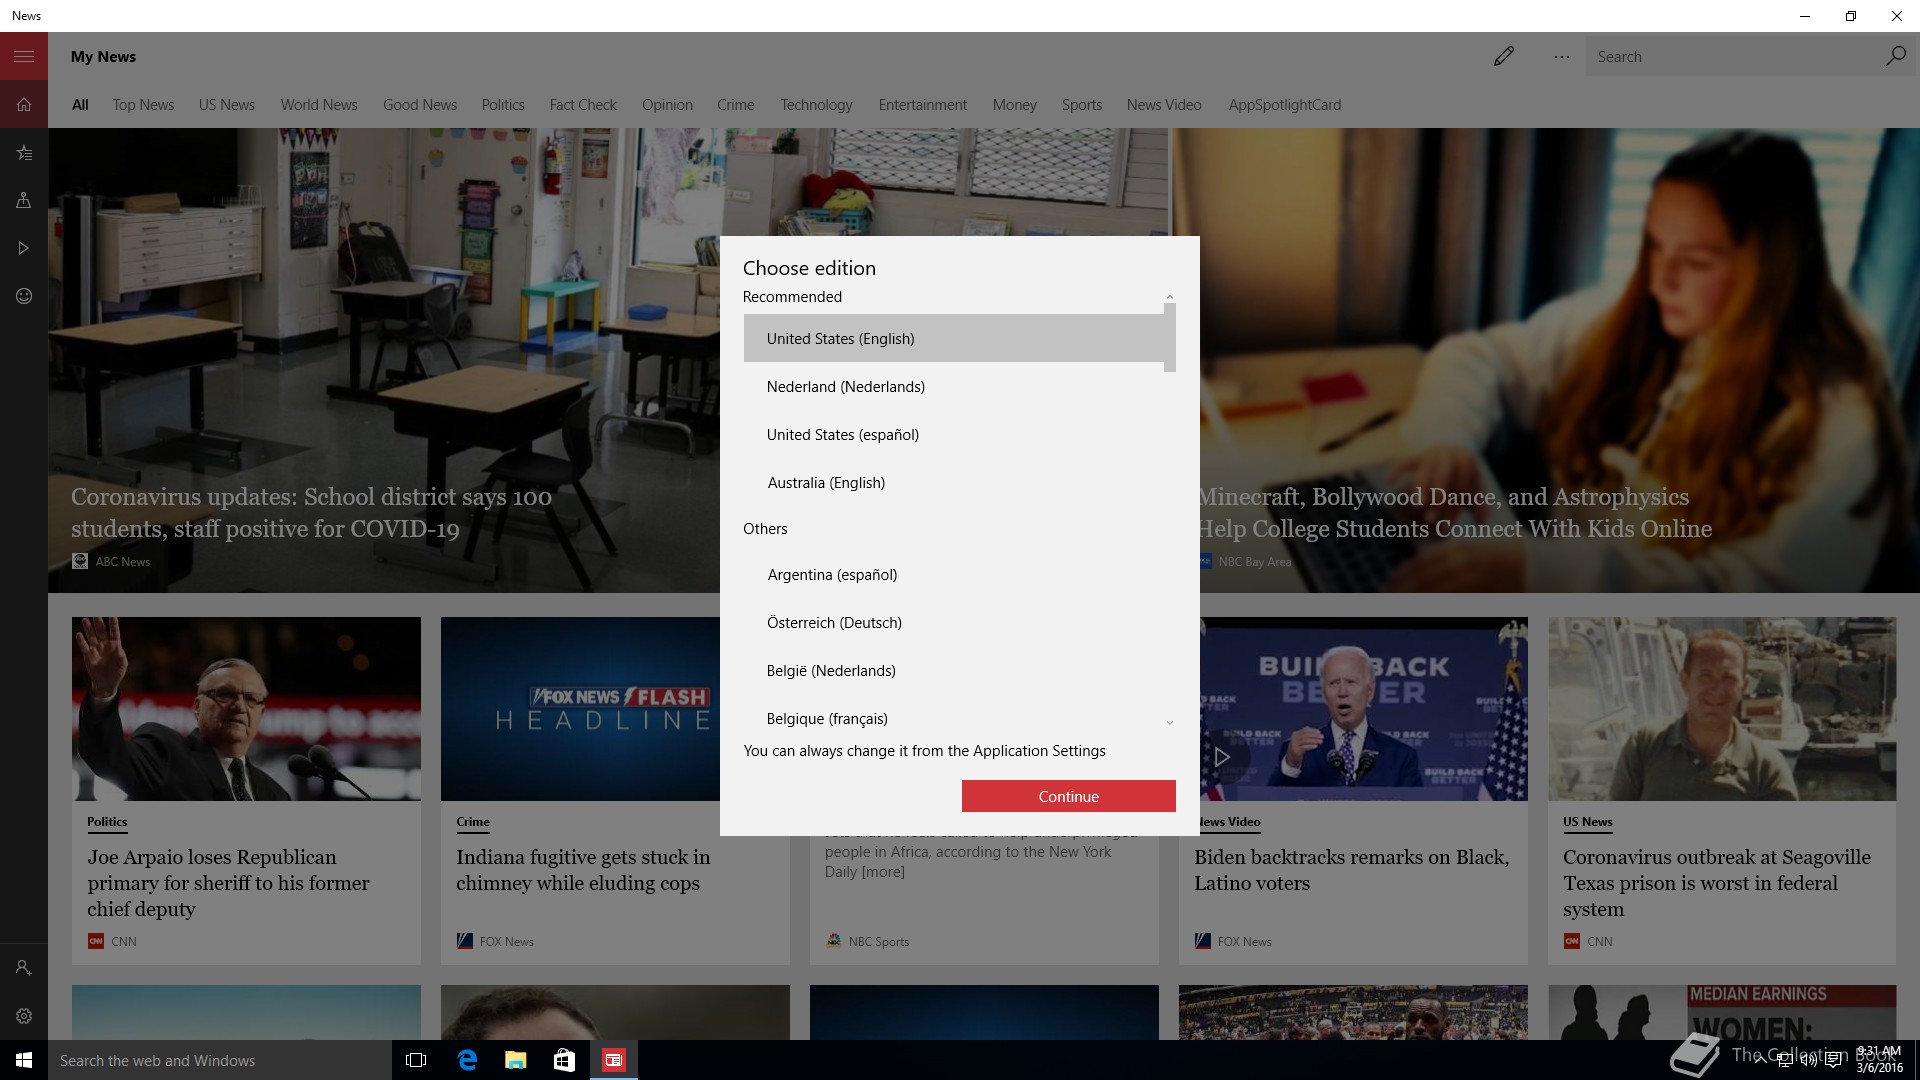Open Task View on the taskbar
The image size is (1920, 1080).
[x=416, y=1060]
